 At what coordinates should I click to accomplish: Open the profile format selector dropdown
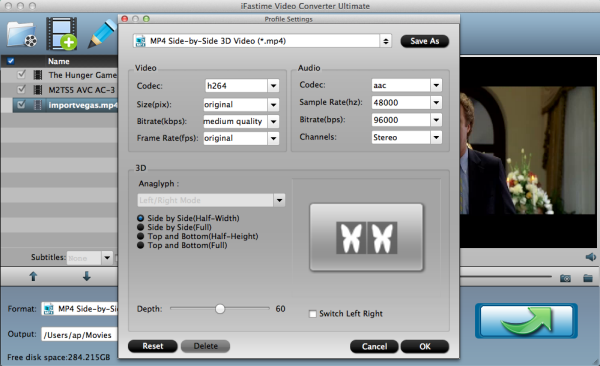[386, 41]
